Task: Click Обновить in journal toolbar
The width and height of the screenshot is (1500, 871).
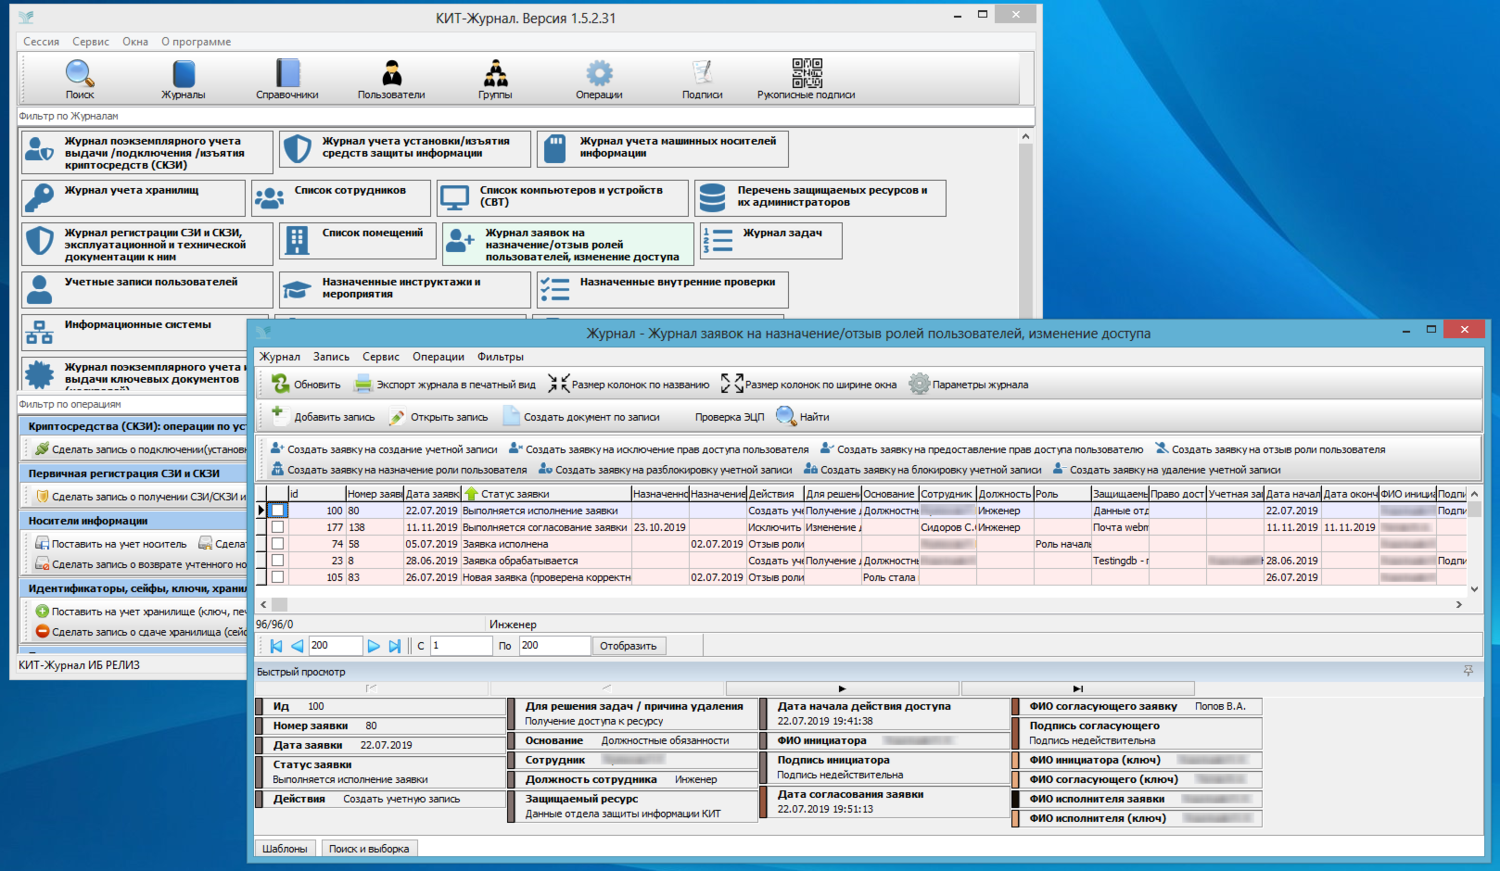Action: tap(306, 384)
